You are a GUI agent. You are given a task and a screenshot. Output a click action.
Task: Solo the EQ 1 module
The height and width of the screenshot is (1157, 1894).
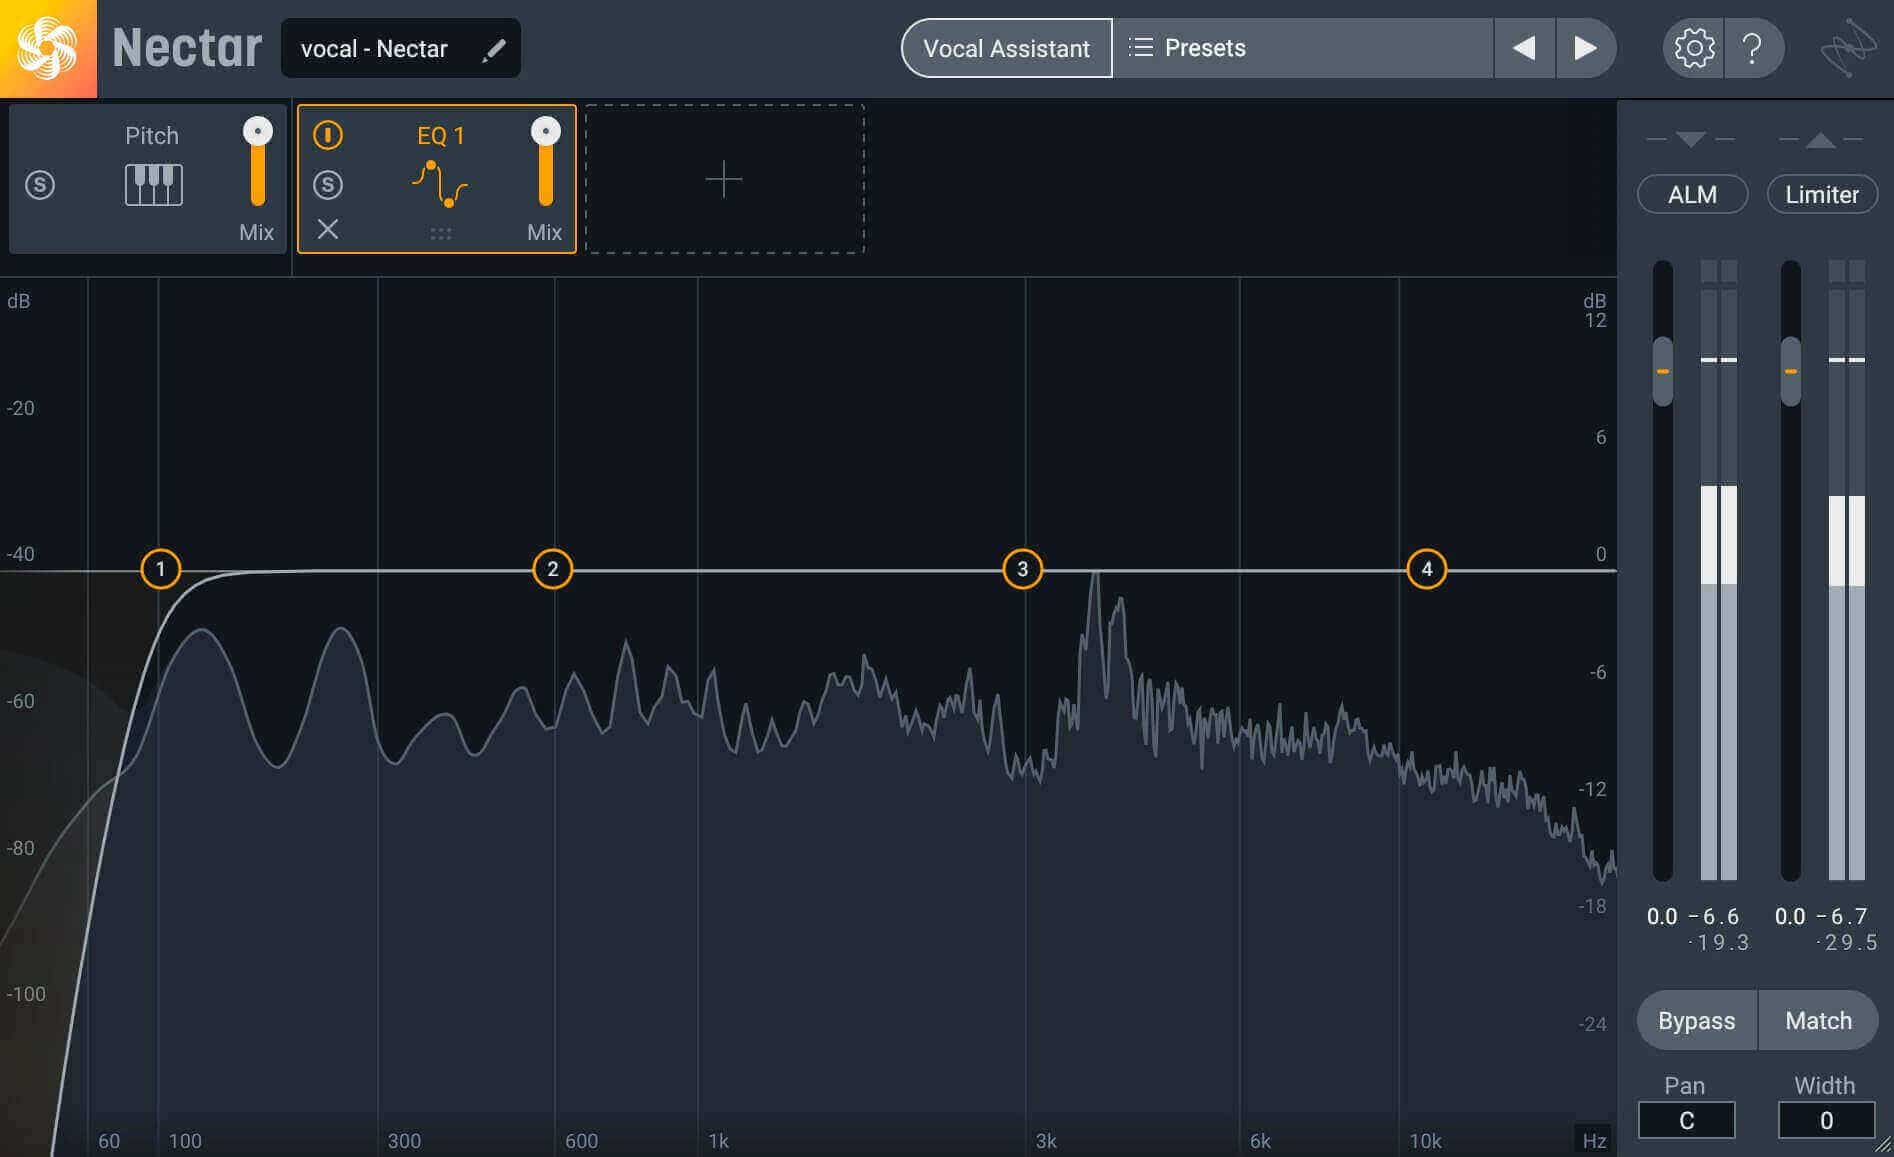pyautogui.click(x=328, y=185)
